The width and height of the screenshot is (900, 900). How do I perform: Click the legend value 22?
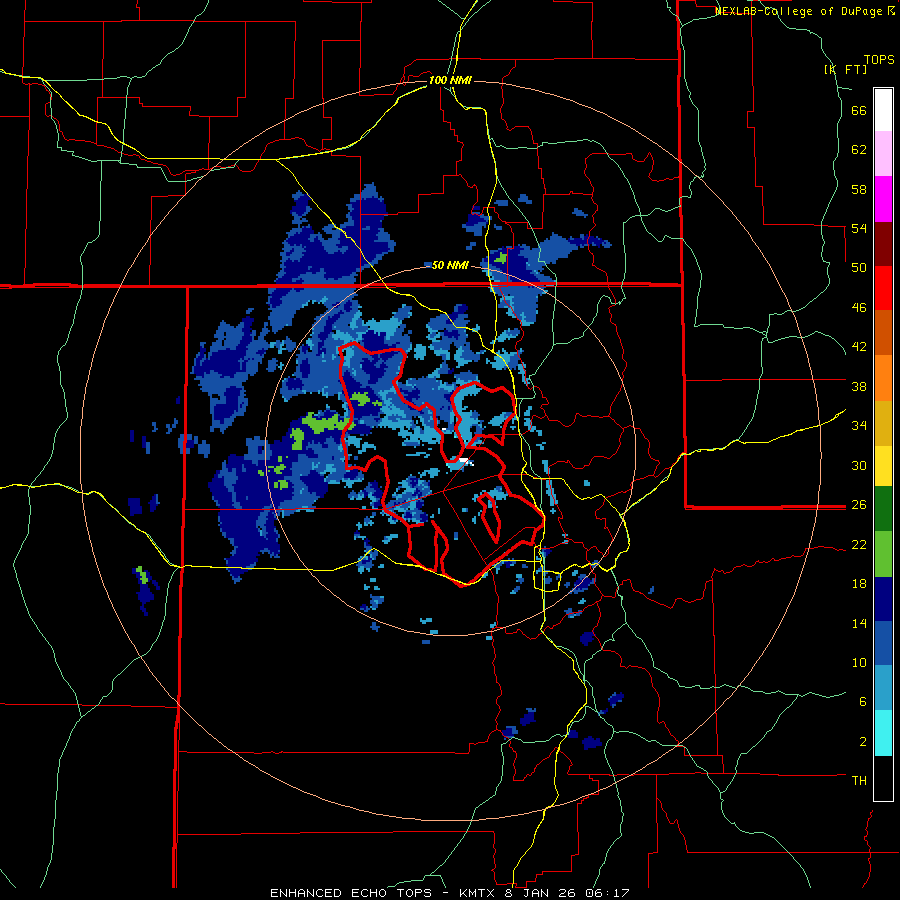pyautogui.click(x=859, y=544)
